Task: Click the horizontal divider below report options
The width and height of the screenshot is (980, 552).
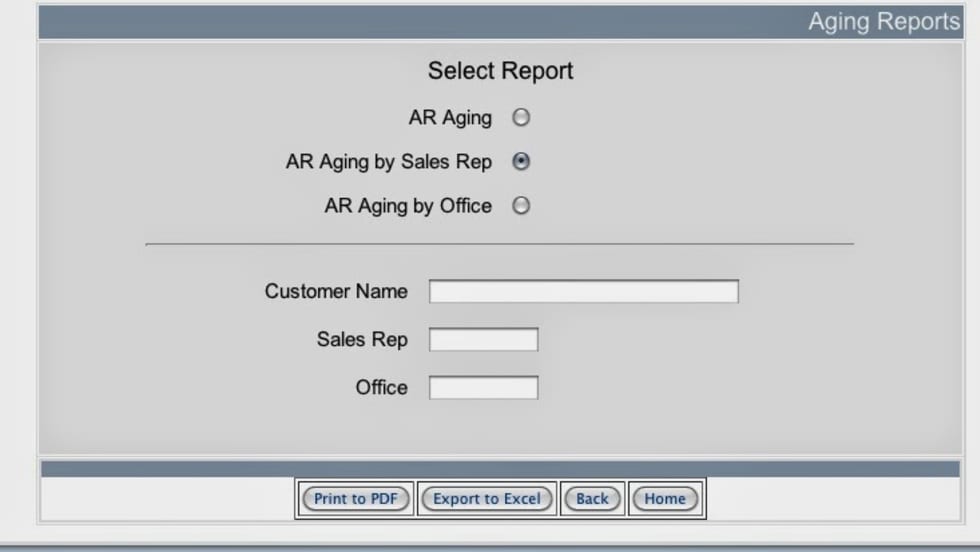Action: [500, 244]
